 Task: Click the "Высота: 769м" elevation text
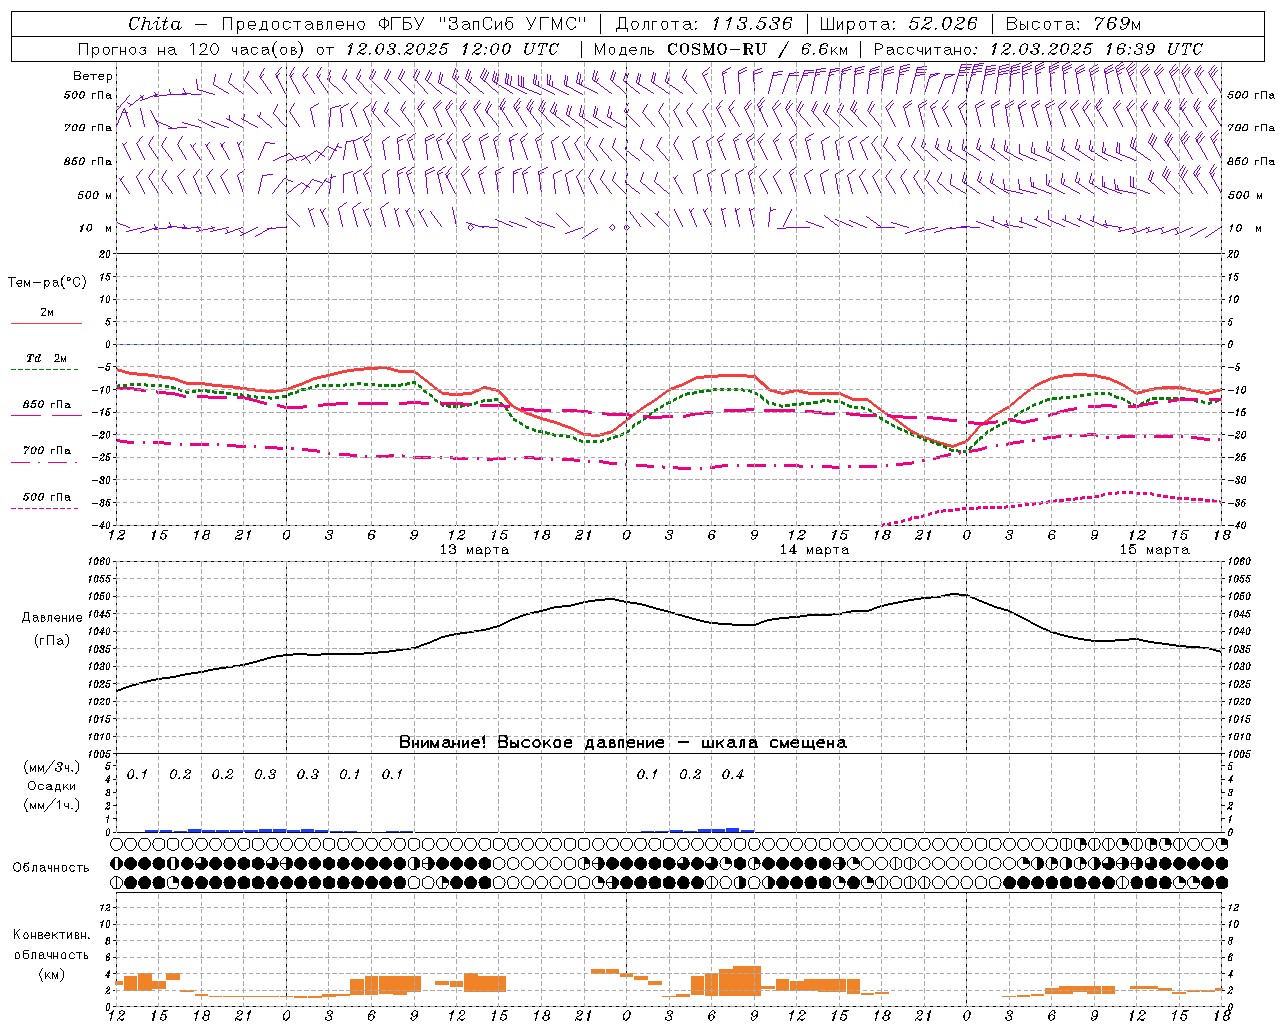pos(1073,24)
